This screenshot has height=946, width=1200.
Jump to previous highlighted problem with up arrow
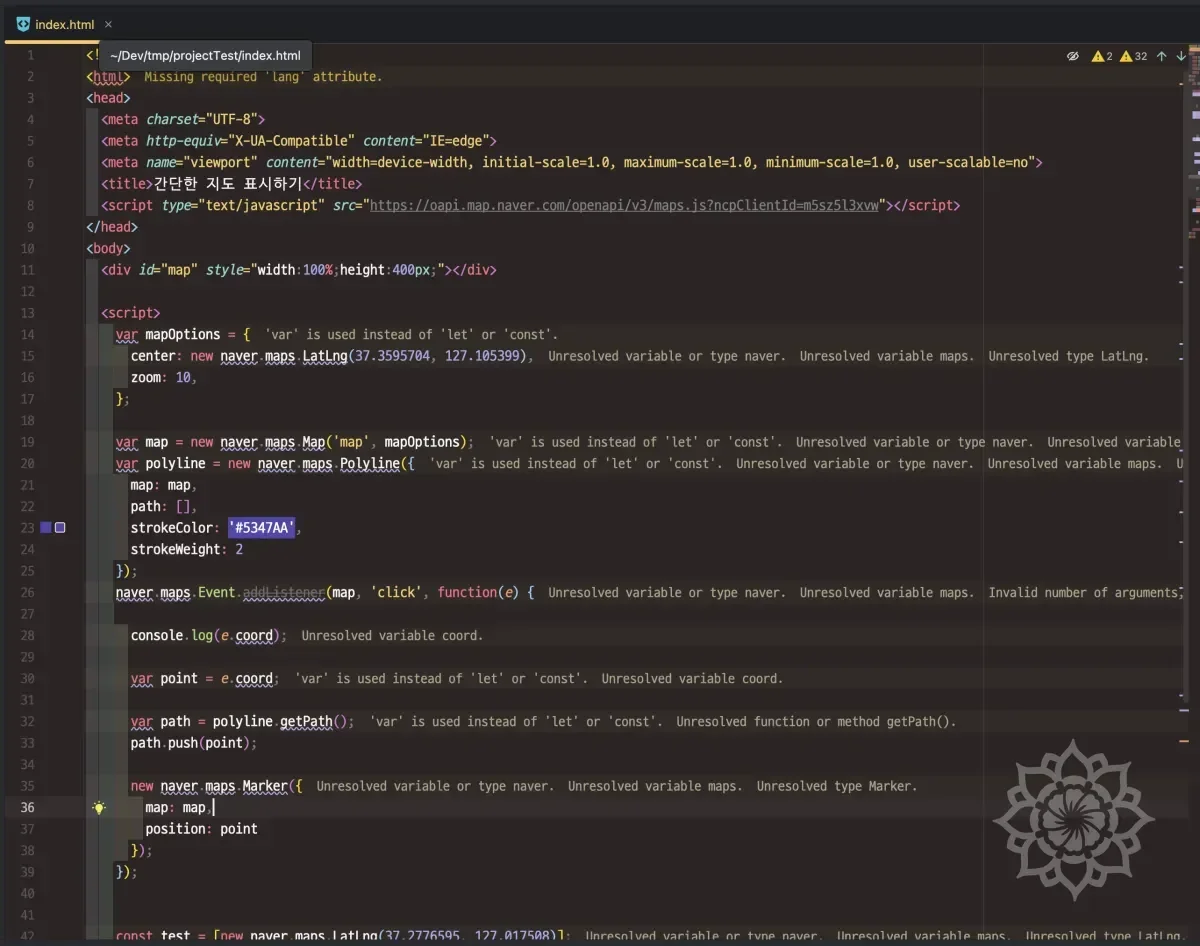click(1161, 57)
